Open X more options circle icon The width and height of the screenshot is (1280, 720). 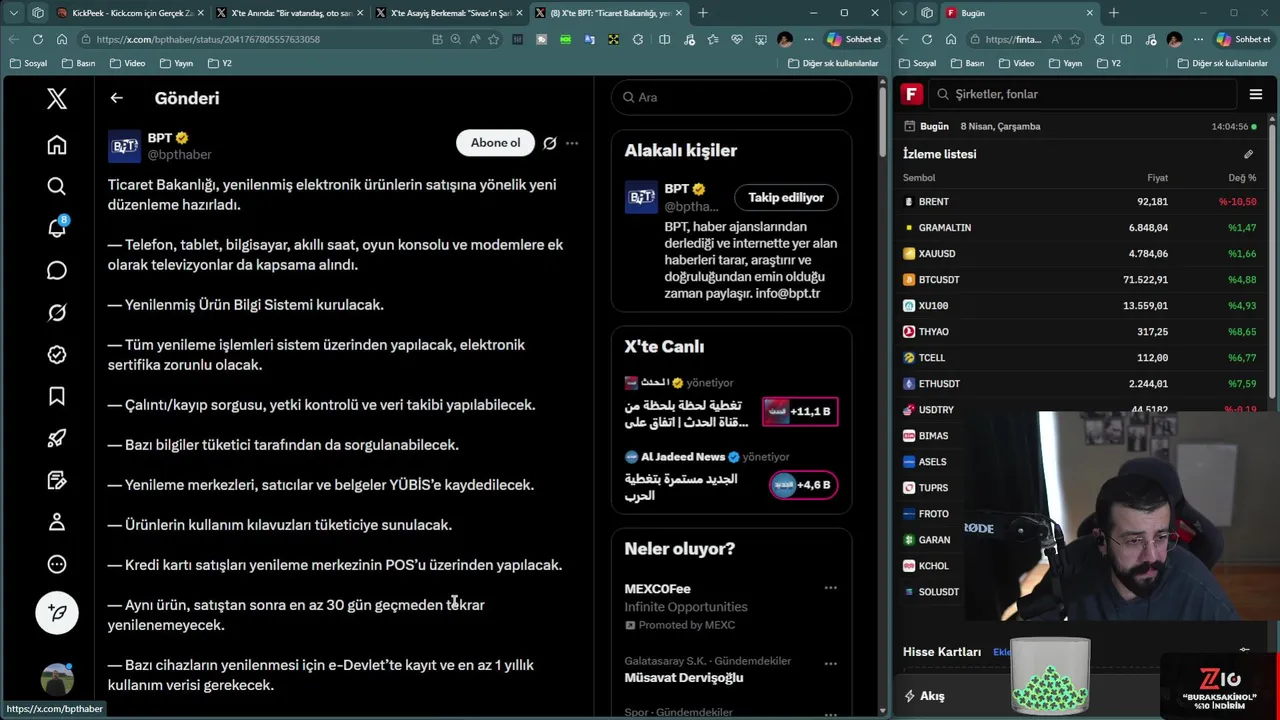57,564
